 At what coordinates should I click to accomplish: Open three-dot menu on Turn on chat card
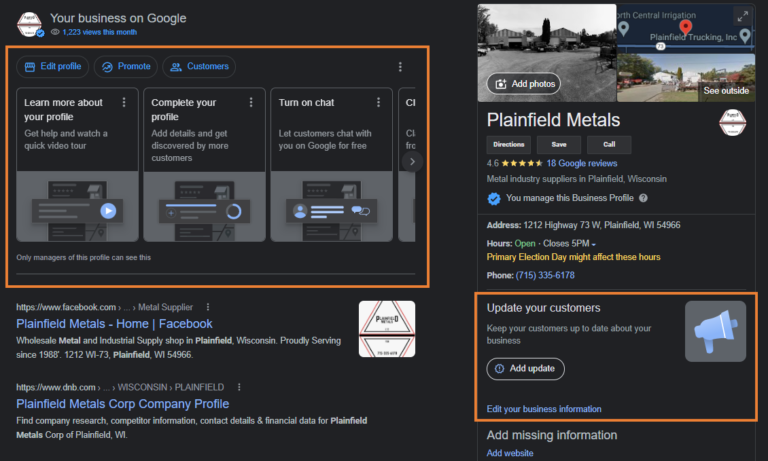[x=378, y=102]
